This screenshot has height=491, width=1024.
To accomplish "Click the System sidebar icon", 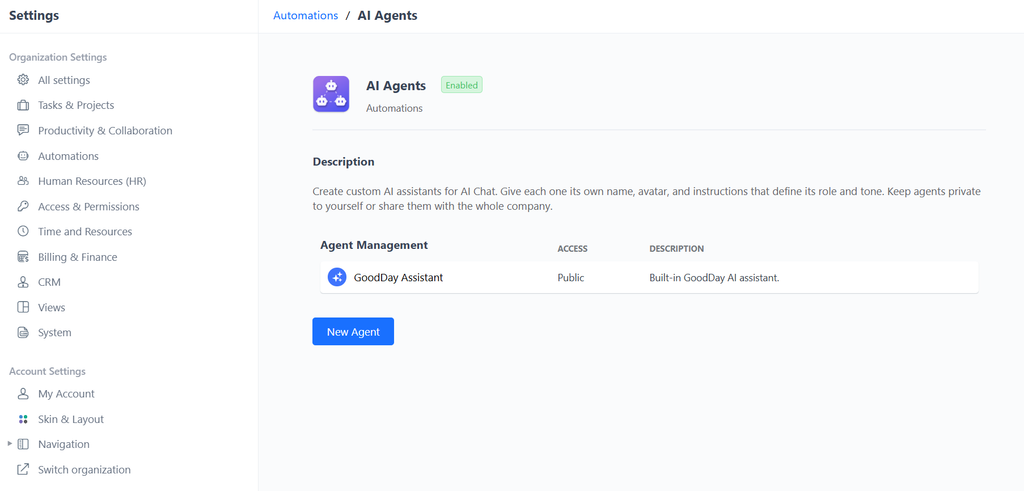I will click(x=23, y=332).
